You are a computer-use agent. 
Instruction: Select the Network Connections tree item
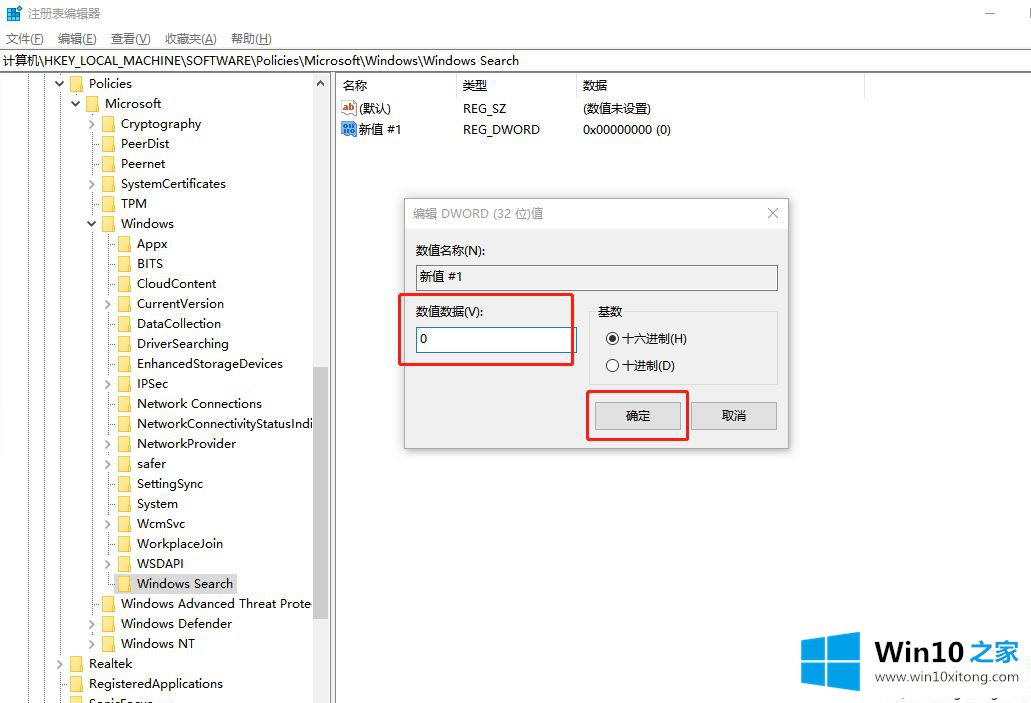[199, 404]
